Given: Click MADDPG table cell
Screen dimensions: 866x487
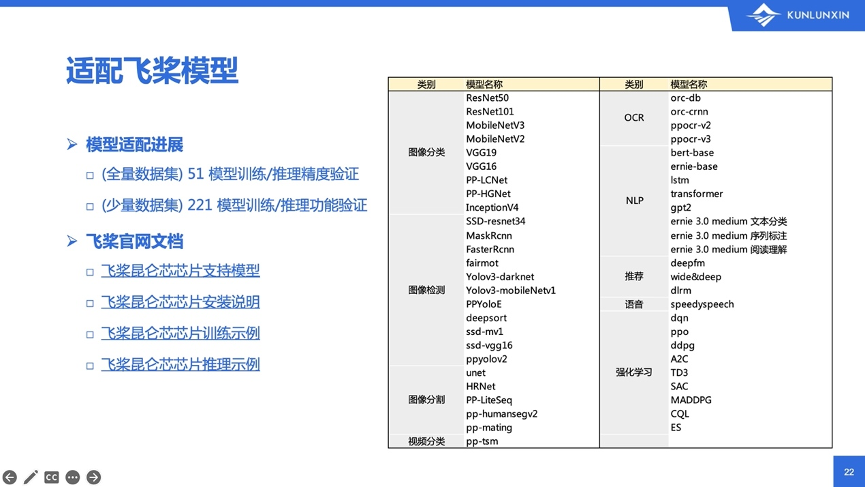Looking at the screenshot, I should point(691,400).
